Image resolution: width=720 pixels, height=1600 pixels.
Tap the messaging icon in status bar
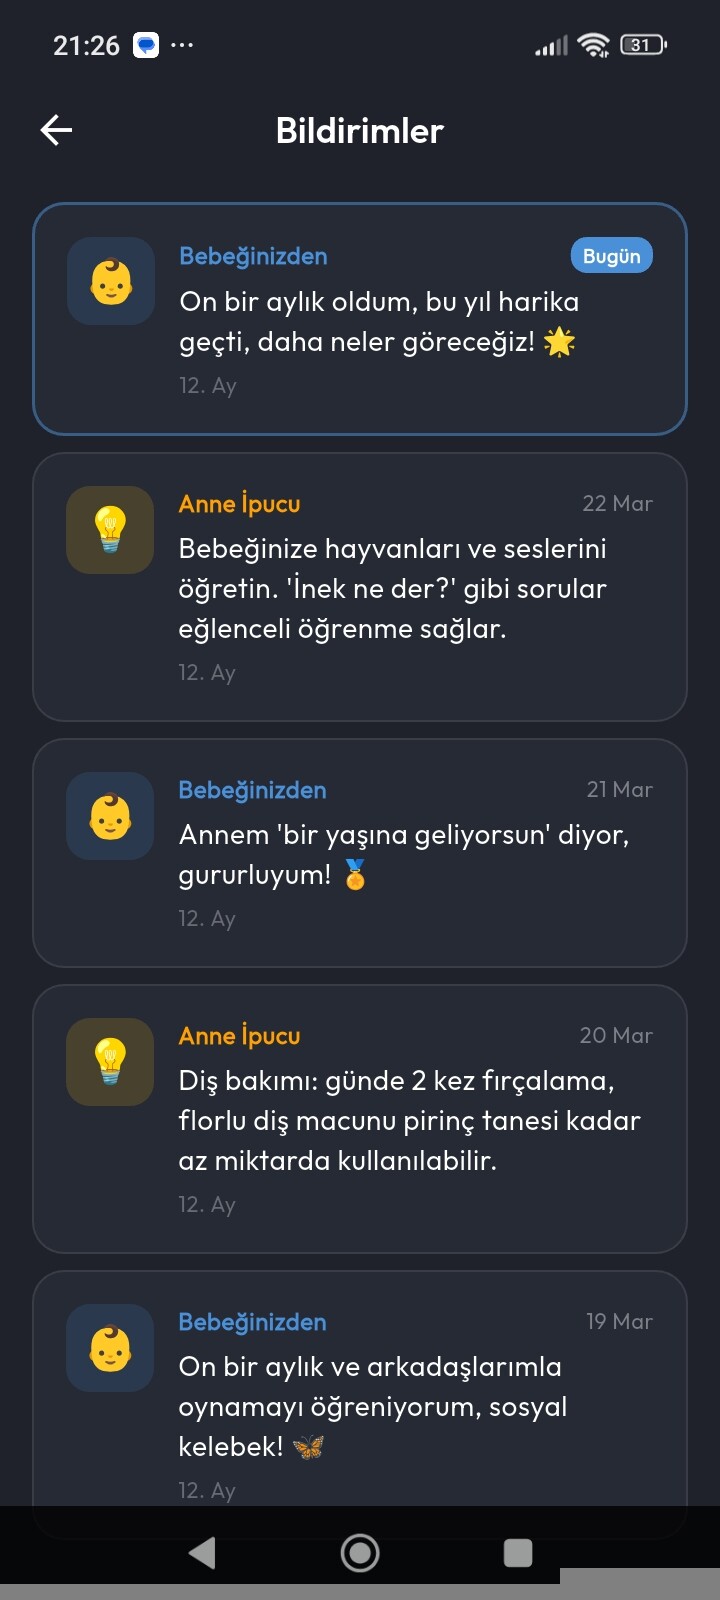click(x=146, y=45)
